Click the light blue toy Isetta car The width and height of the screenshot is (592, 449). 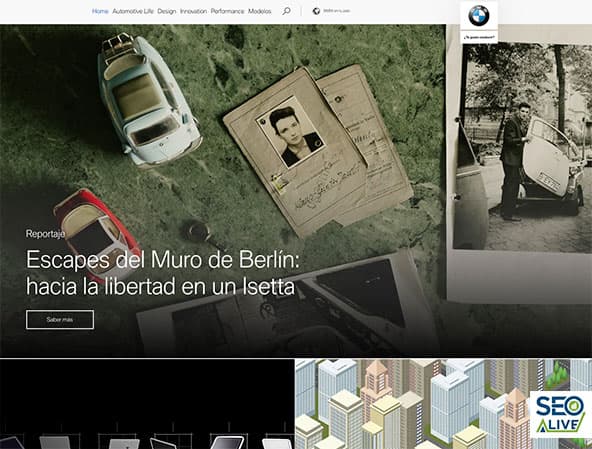(148, 100)
